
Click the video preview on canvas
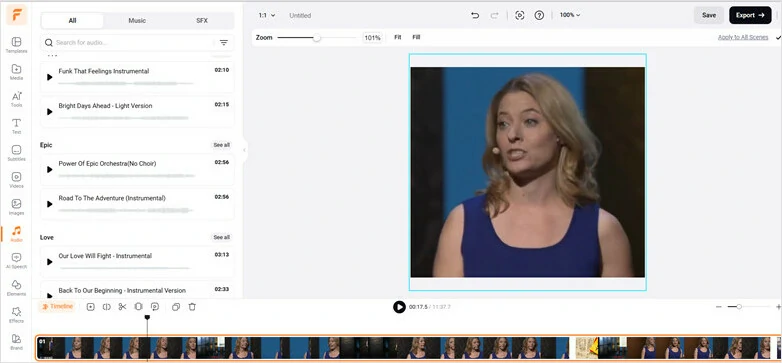pos(528,172)
